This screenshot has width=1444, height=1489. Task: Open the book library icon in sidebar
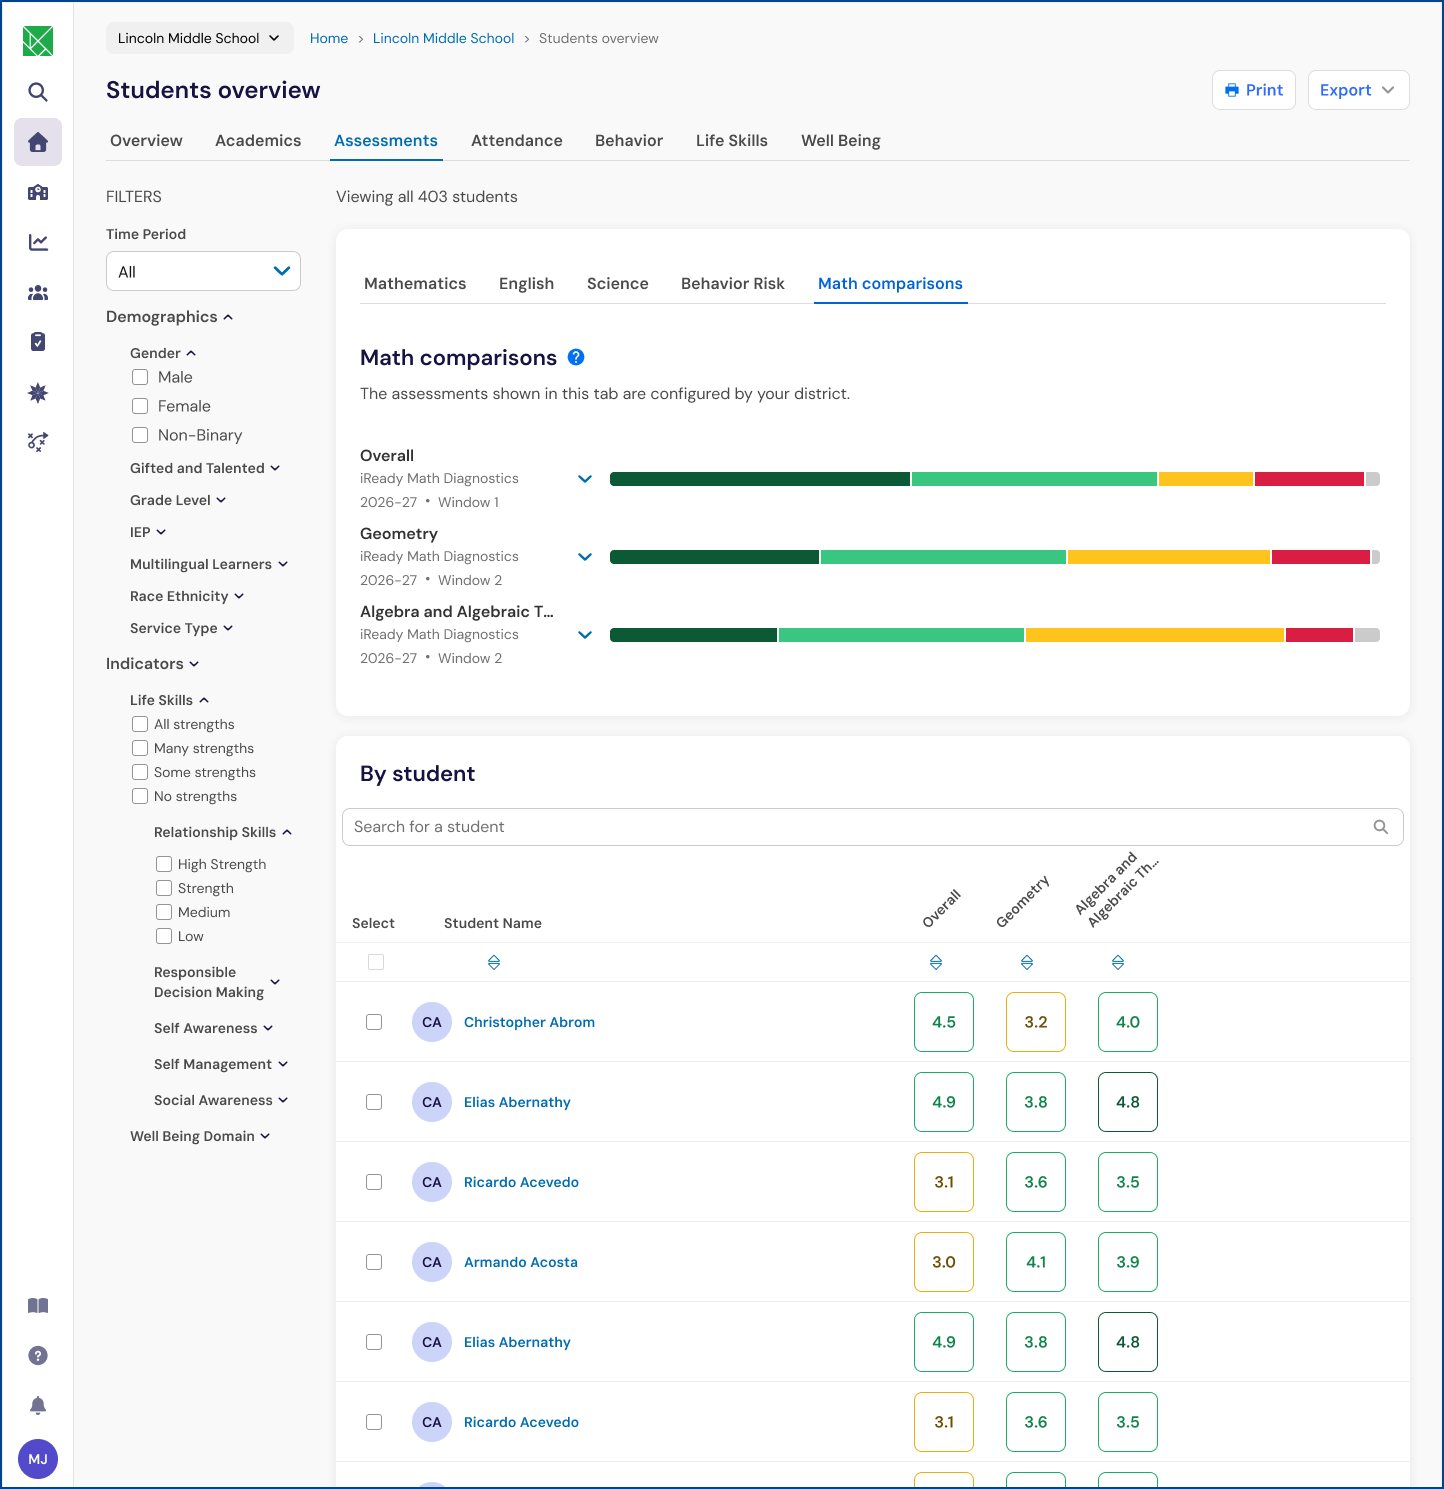38,1306
